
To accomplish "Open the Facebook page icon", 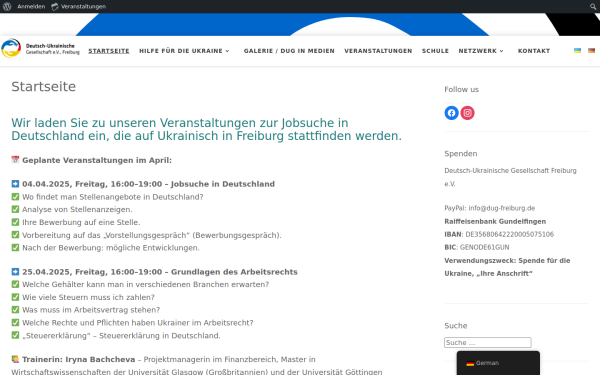I will click(452, 113).
